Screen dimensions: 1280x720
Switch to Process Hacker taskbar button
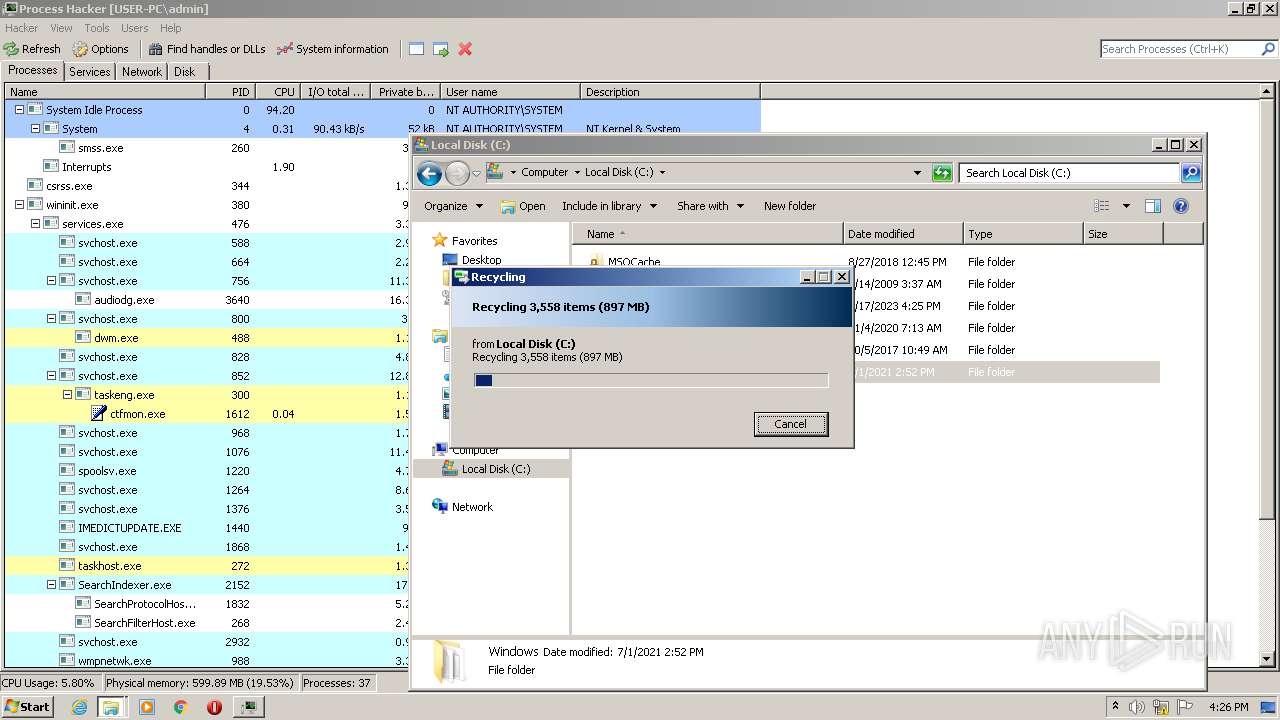pos(249,707)
